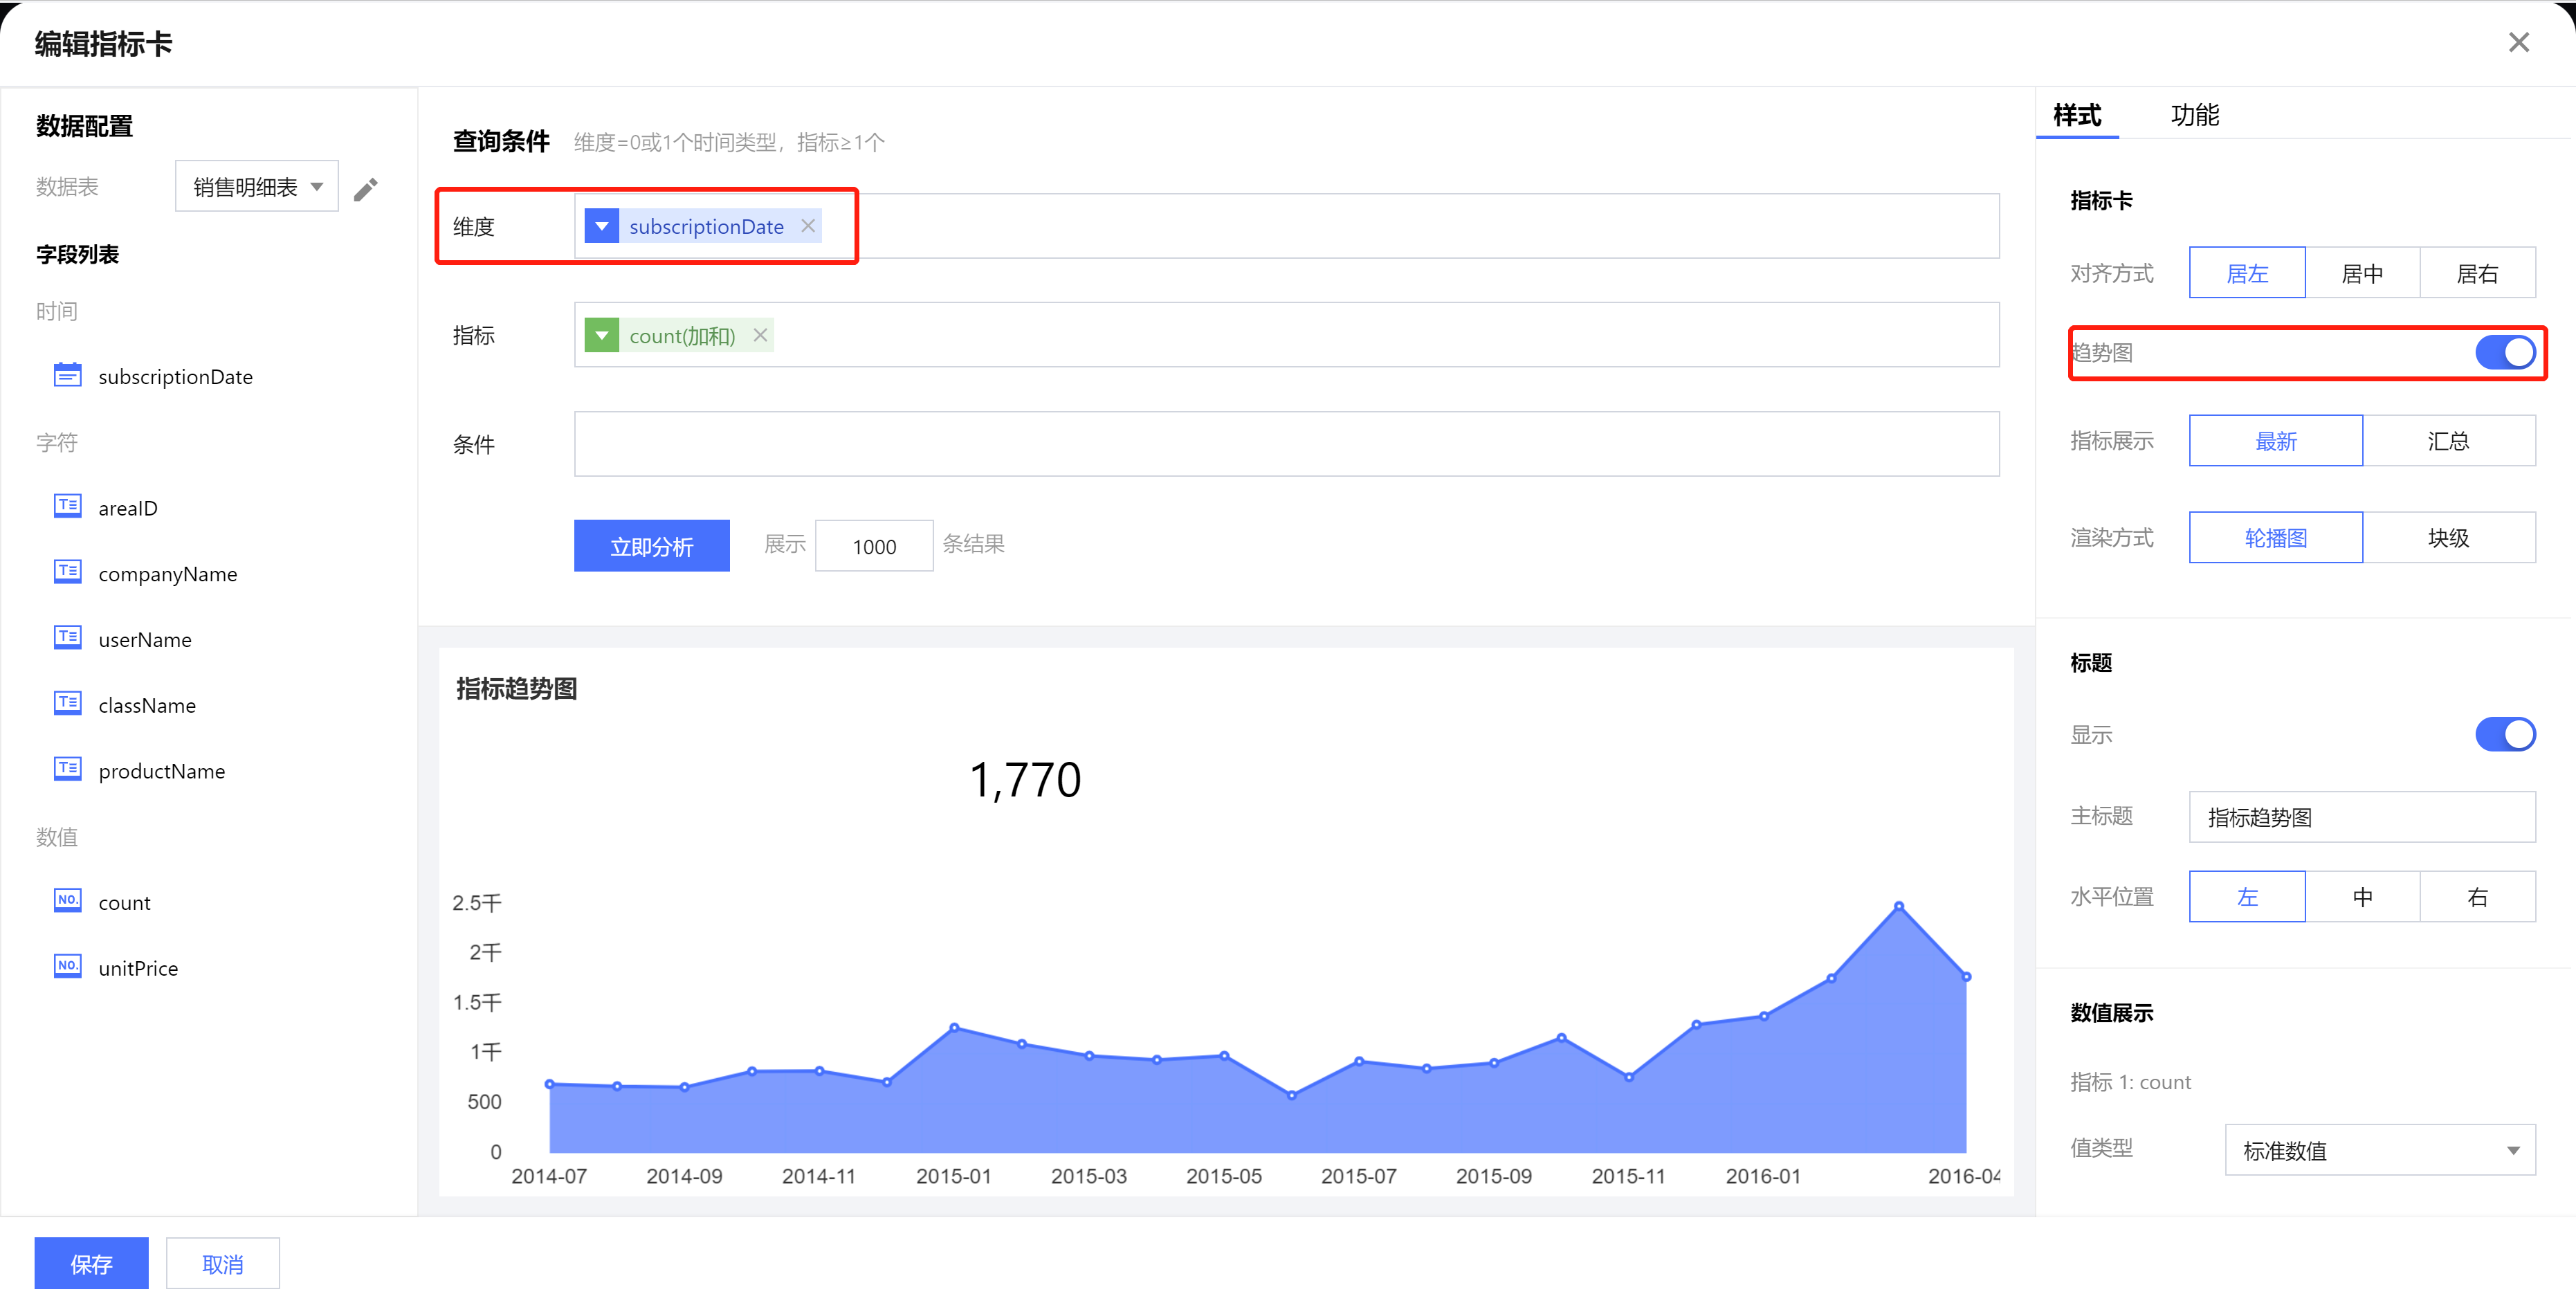Screen dimensions: 2576x1303
Task: Click the 主标题 text field
Action: coord(2361,817)
